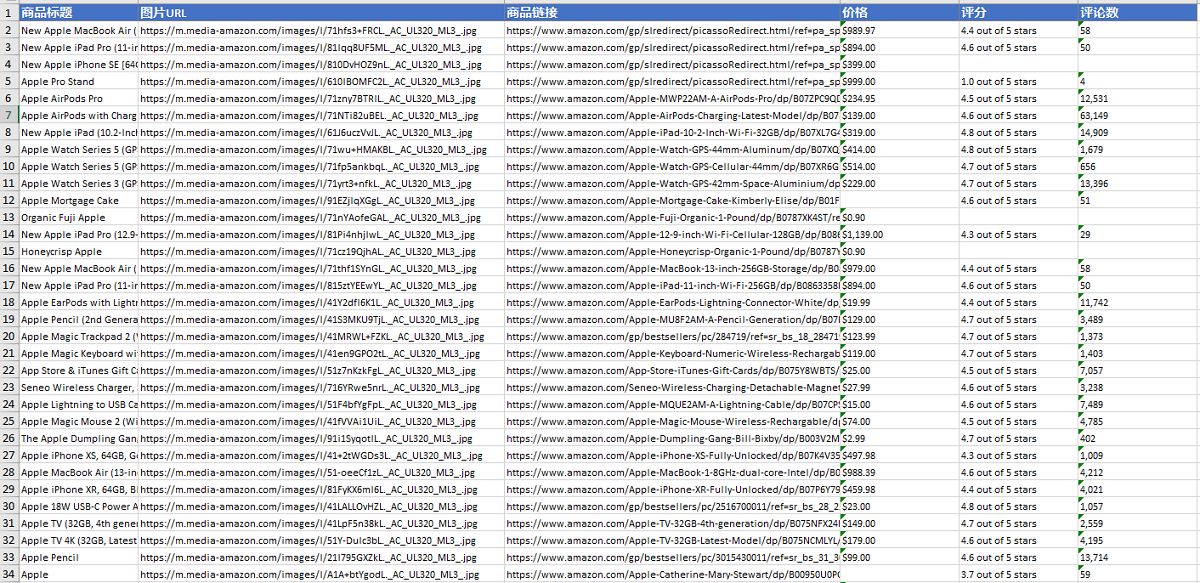
Task: Select row number 5 header
Action: point(9,82)
